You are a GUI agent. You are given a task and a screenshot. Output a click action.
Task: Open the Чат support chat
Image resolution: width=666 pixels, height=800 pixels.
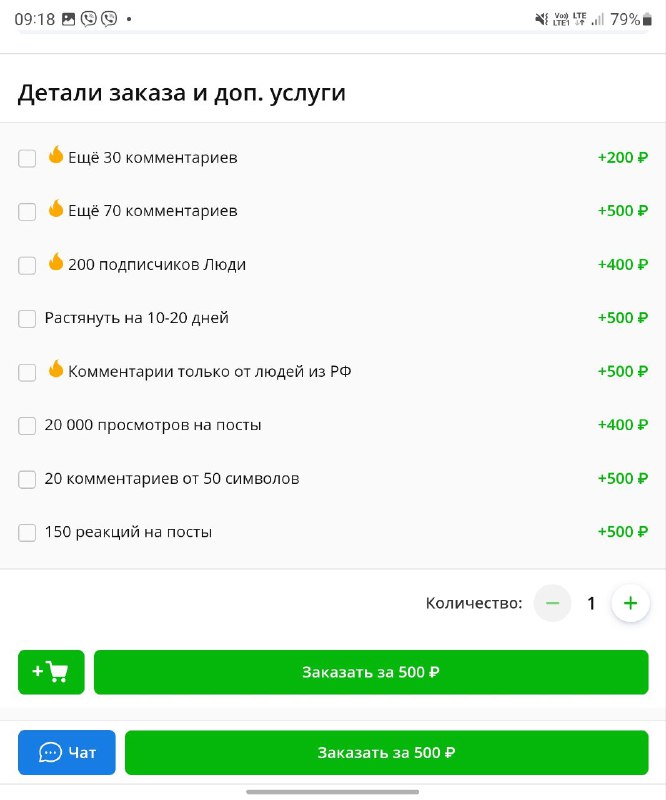pyautogui.click(x=67, y=752)
